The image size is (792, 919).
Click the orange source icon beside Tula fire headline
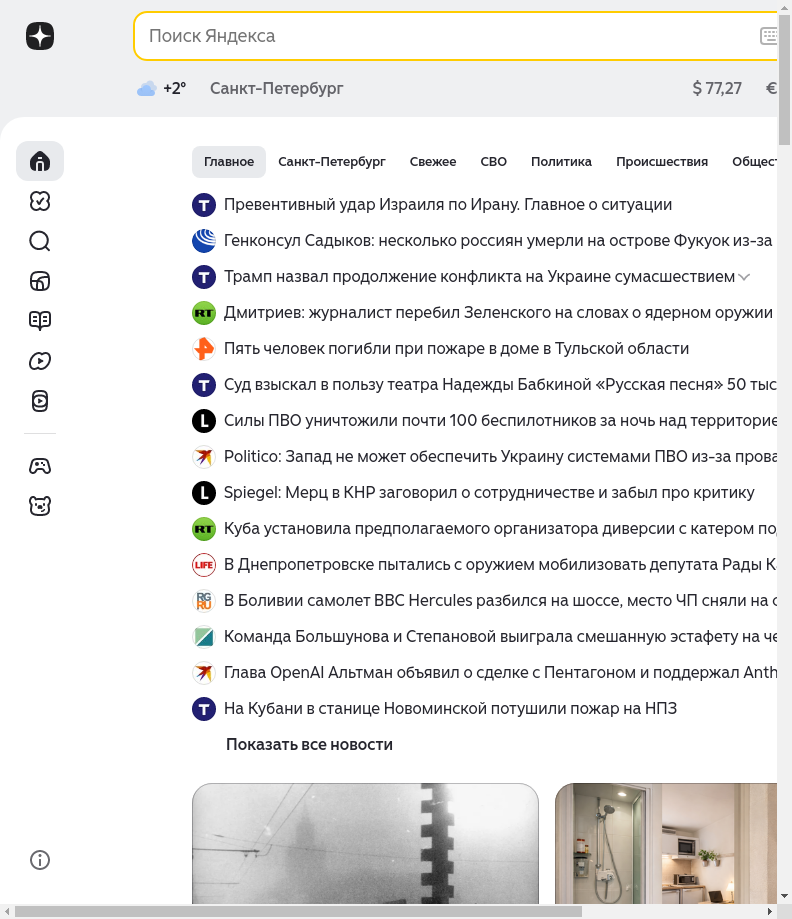204,349
